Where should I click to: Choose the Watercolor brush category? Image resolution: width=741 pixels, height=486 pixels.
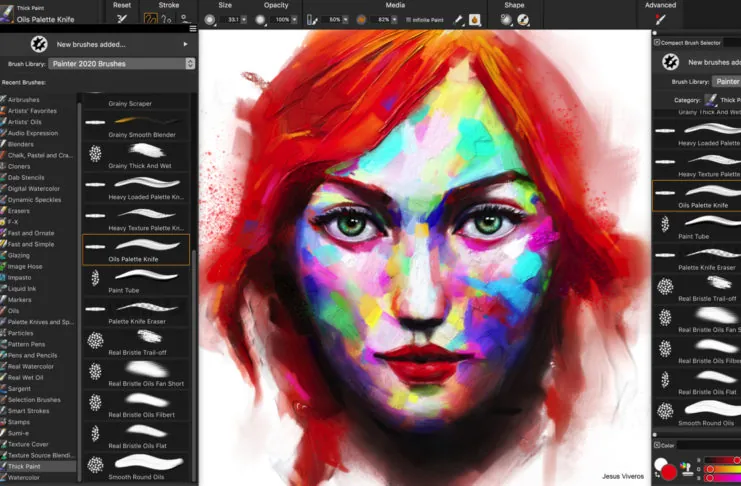(26, 477)
